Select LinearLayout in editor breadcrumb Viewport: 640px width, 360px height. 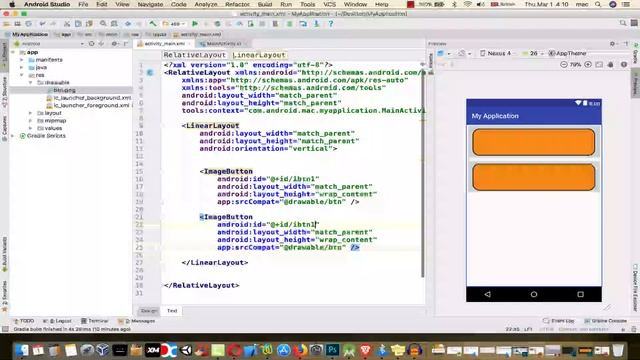coord(259,55)
